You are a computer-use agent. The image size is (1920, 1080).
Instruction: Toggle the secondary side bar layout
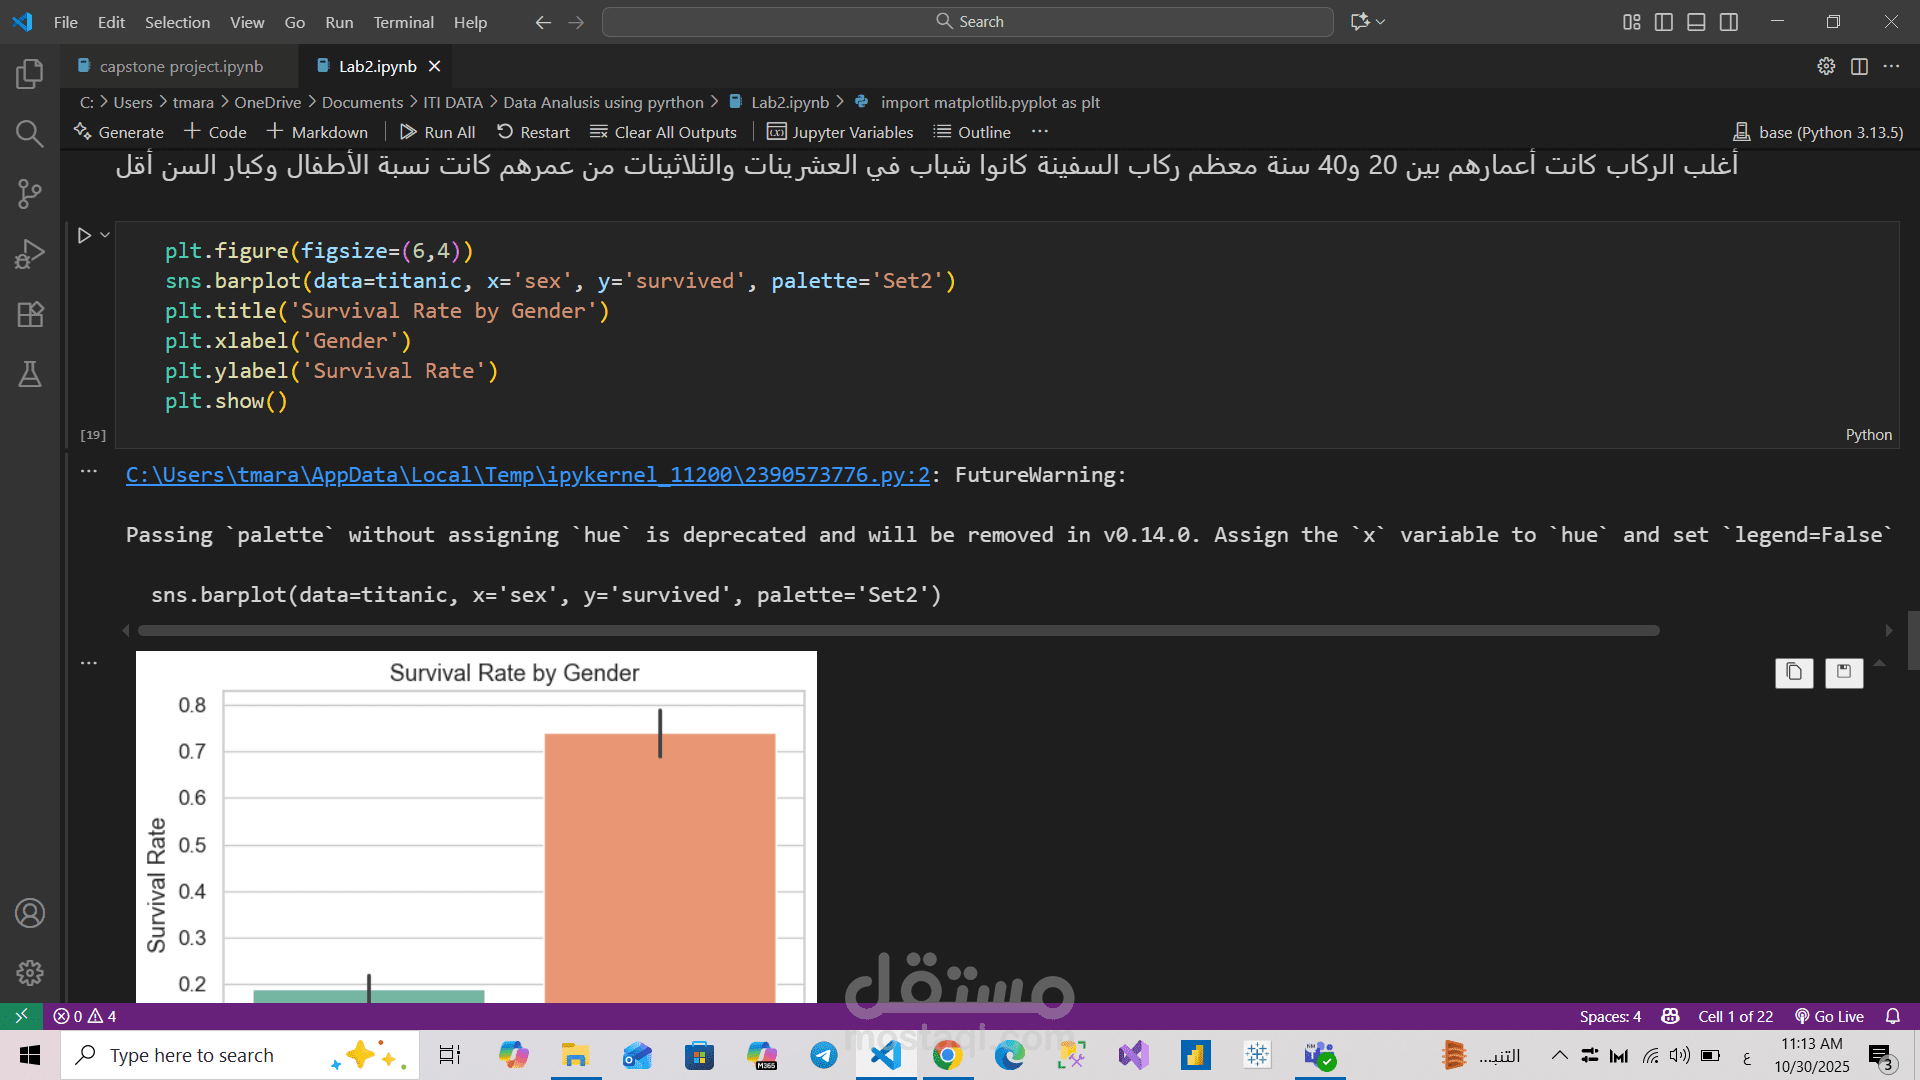[1729, 22]
